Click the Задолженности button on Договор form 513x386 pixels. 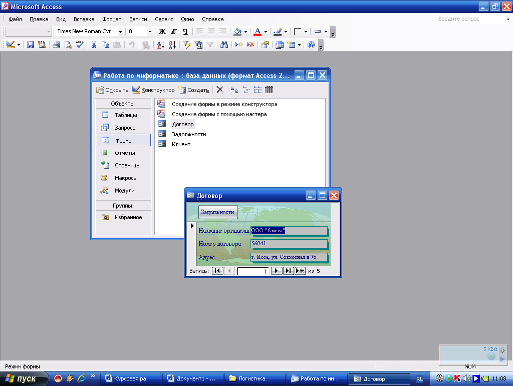pyautogui.click(x=218, y=212)
